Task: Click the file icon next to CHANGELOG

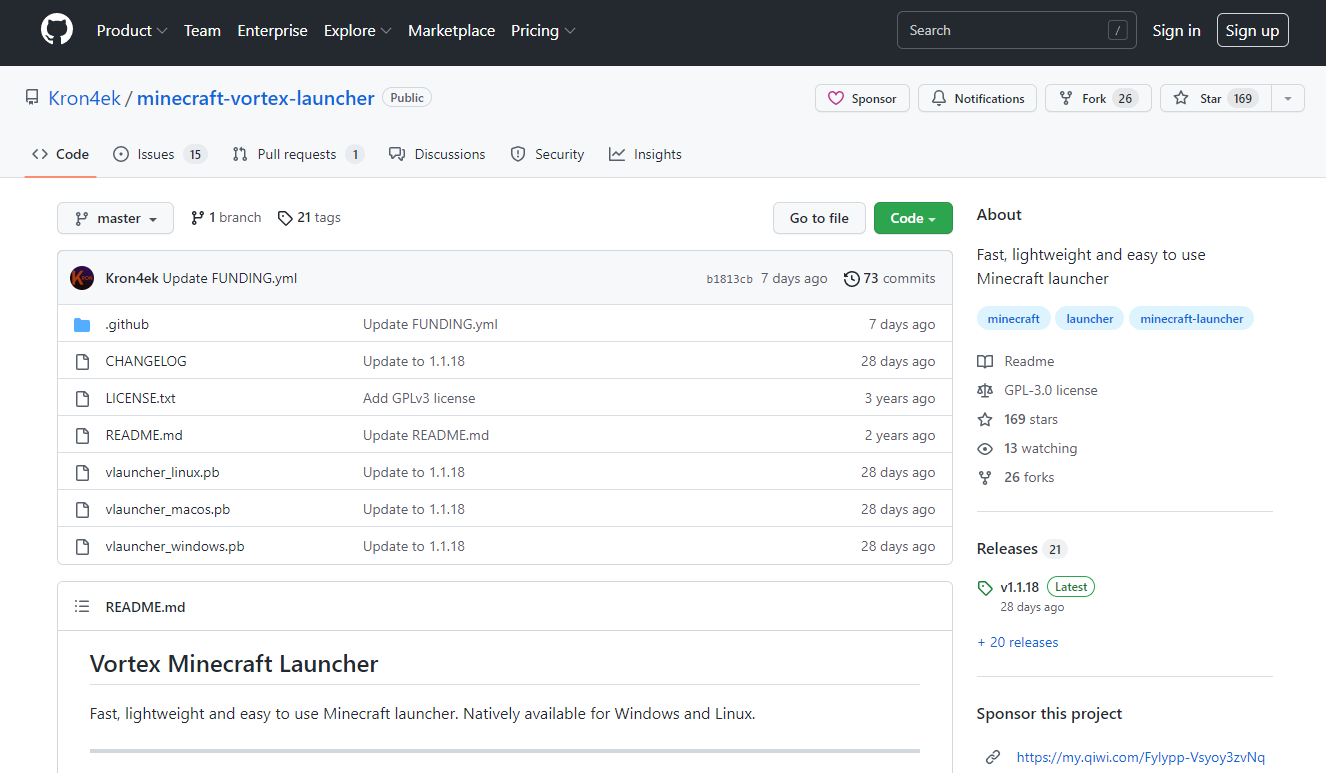Action: pyautogui.click(x=83, y=361)
